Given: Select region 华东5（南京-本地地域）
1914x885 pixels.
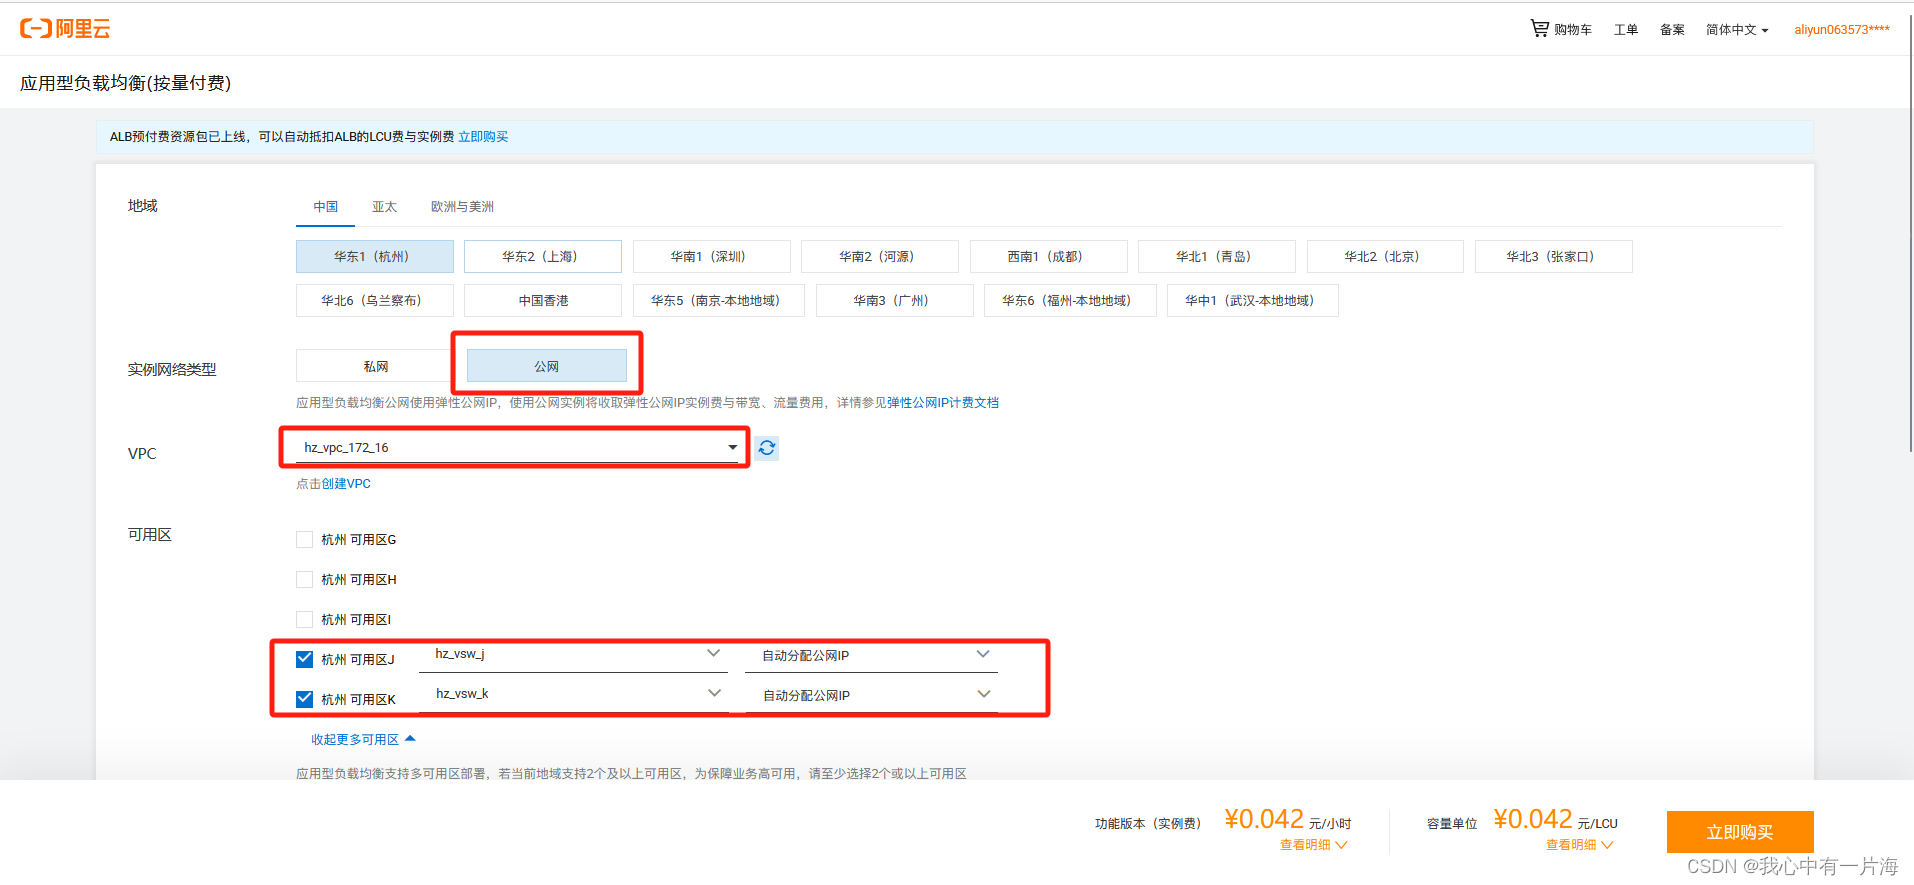Looking at the screenshot, I should pyautogui.click(x=719, y=301).
